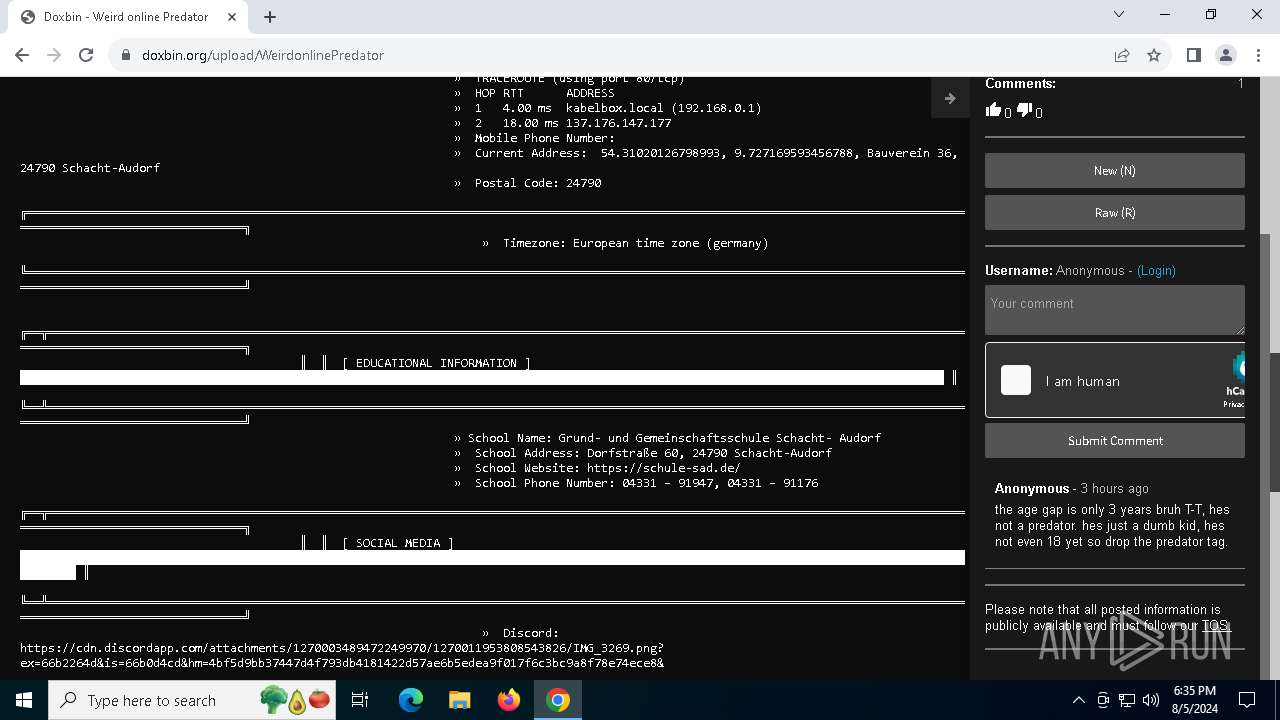
Task: Click the Timezone line
Action: 635,243
